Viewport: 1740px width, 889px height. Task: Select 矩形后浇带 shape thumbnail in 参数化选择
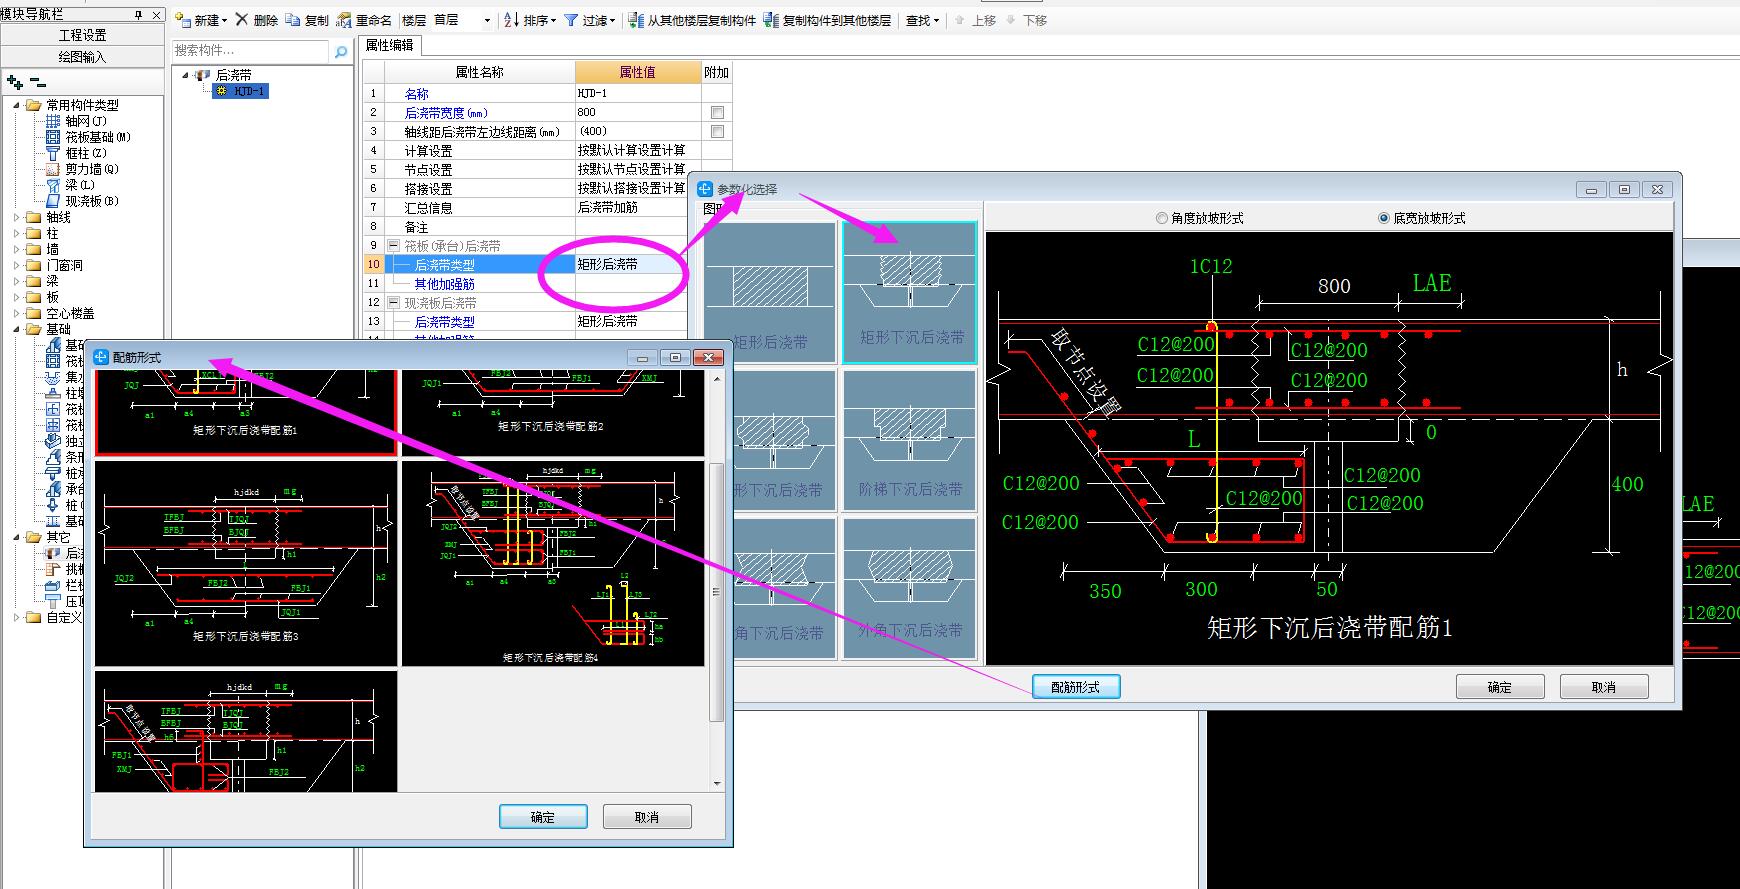pos(770,292)
